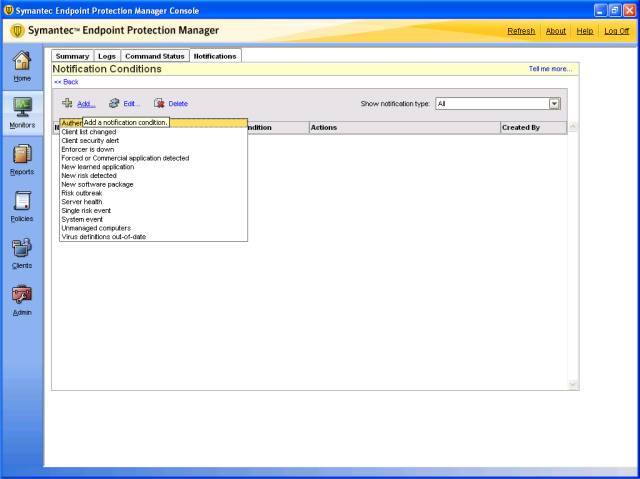Click the notification type combo box showing All
Screen dimensions: 640x479
[498, 104]
